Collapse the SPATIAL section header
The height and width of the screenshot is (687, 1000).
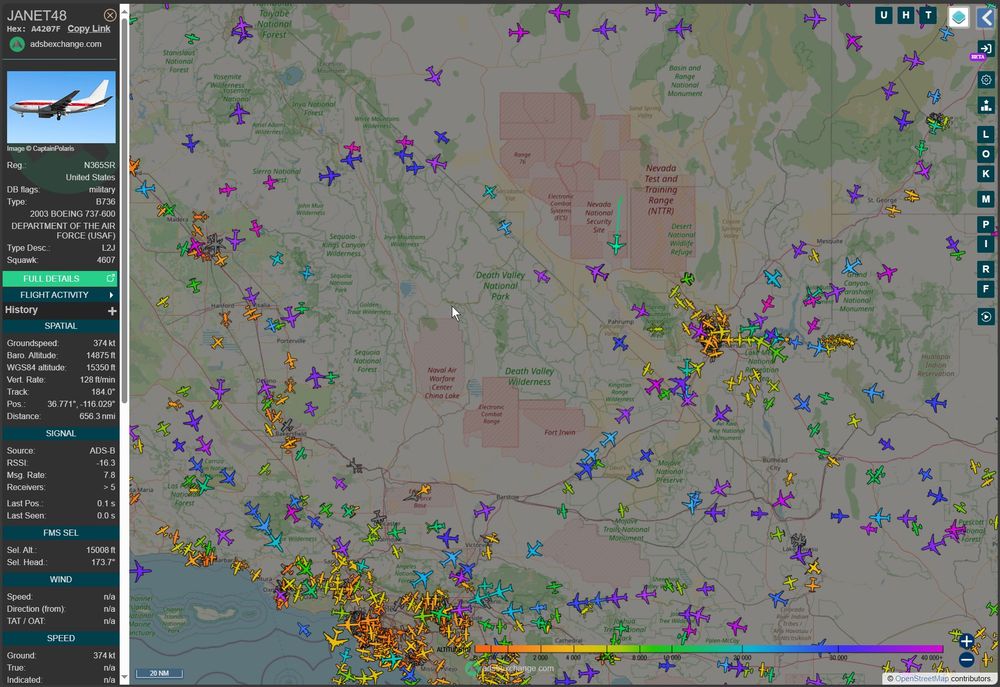[x=61, y=326]
